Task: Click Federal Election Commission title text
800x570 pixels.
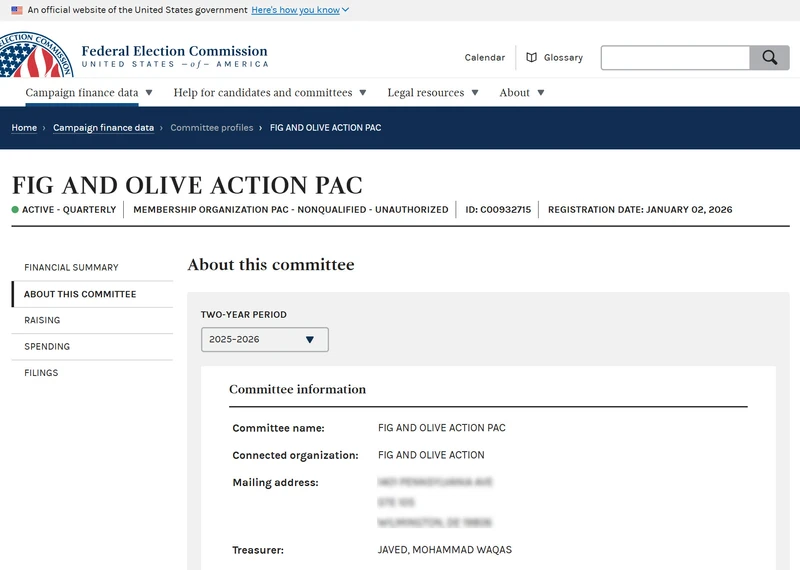Action: tap(174, 51)
